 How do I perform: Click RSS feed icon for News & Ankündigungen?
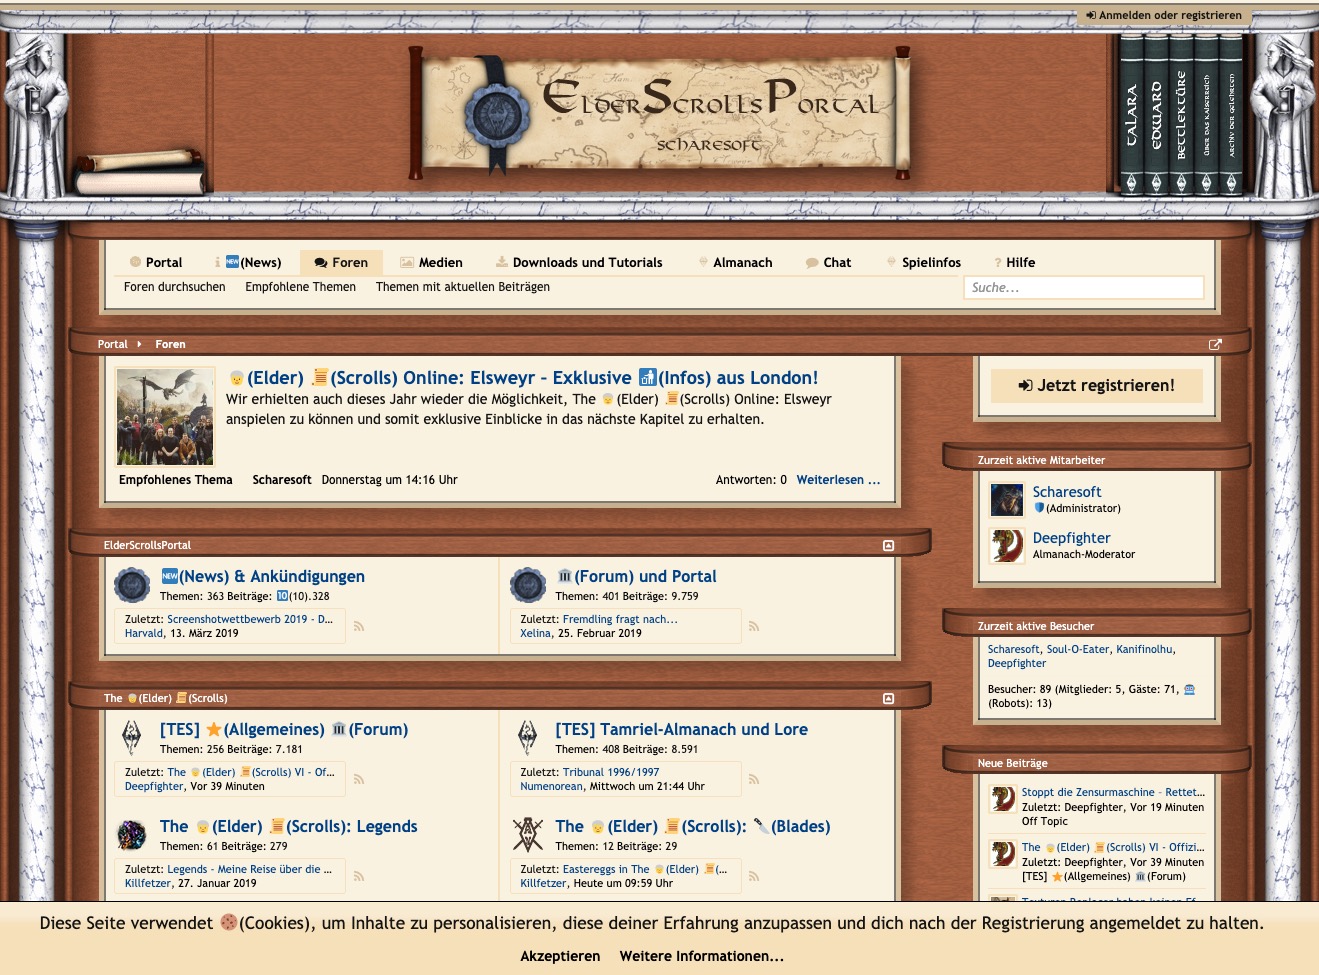[x=358, y=627]
